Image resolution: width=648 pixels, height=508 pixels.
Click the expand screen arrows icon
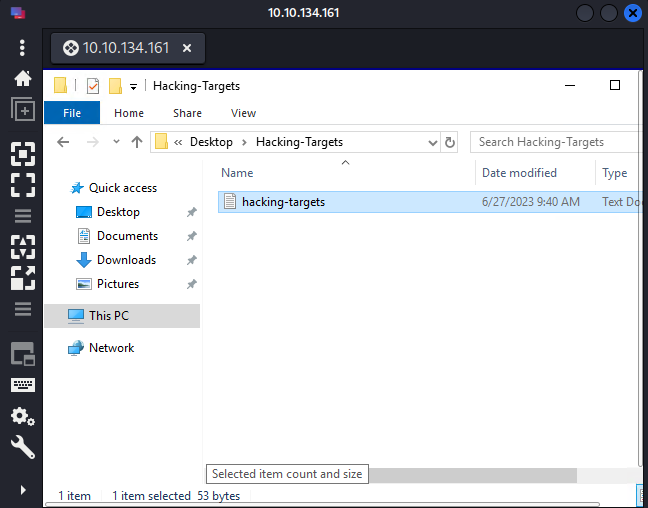pos(23,277)
